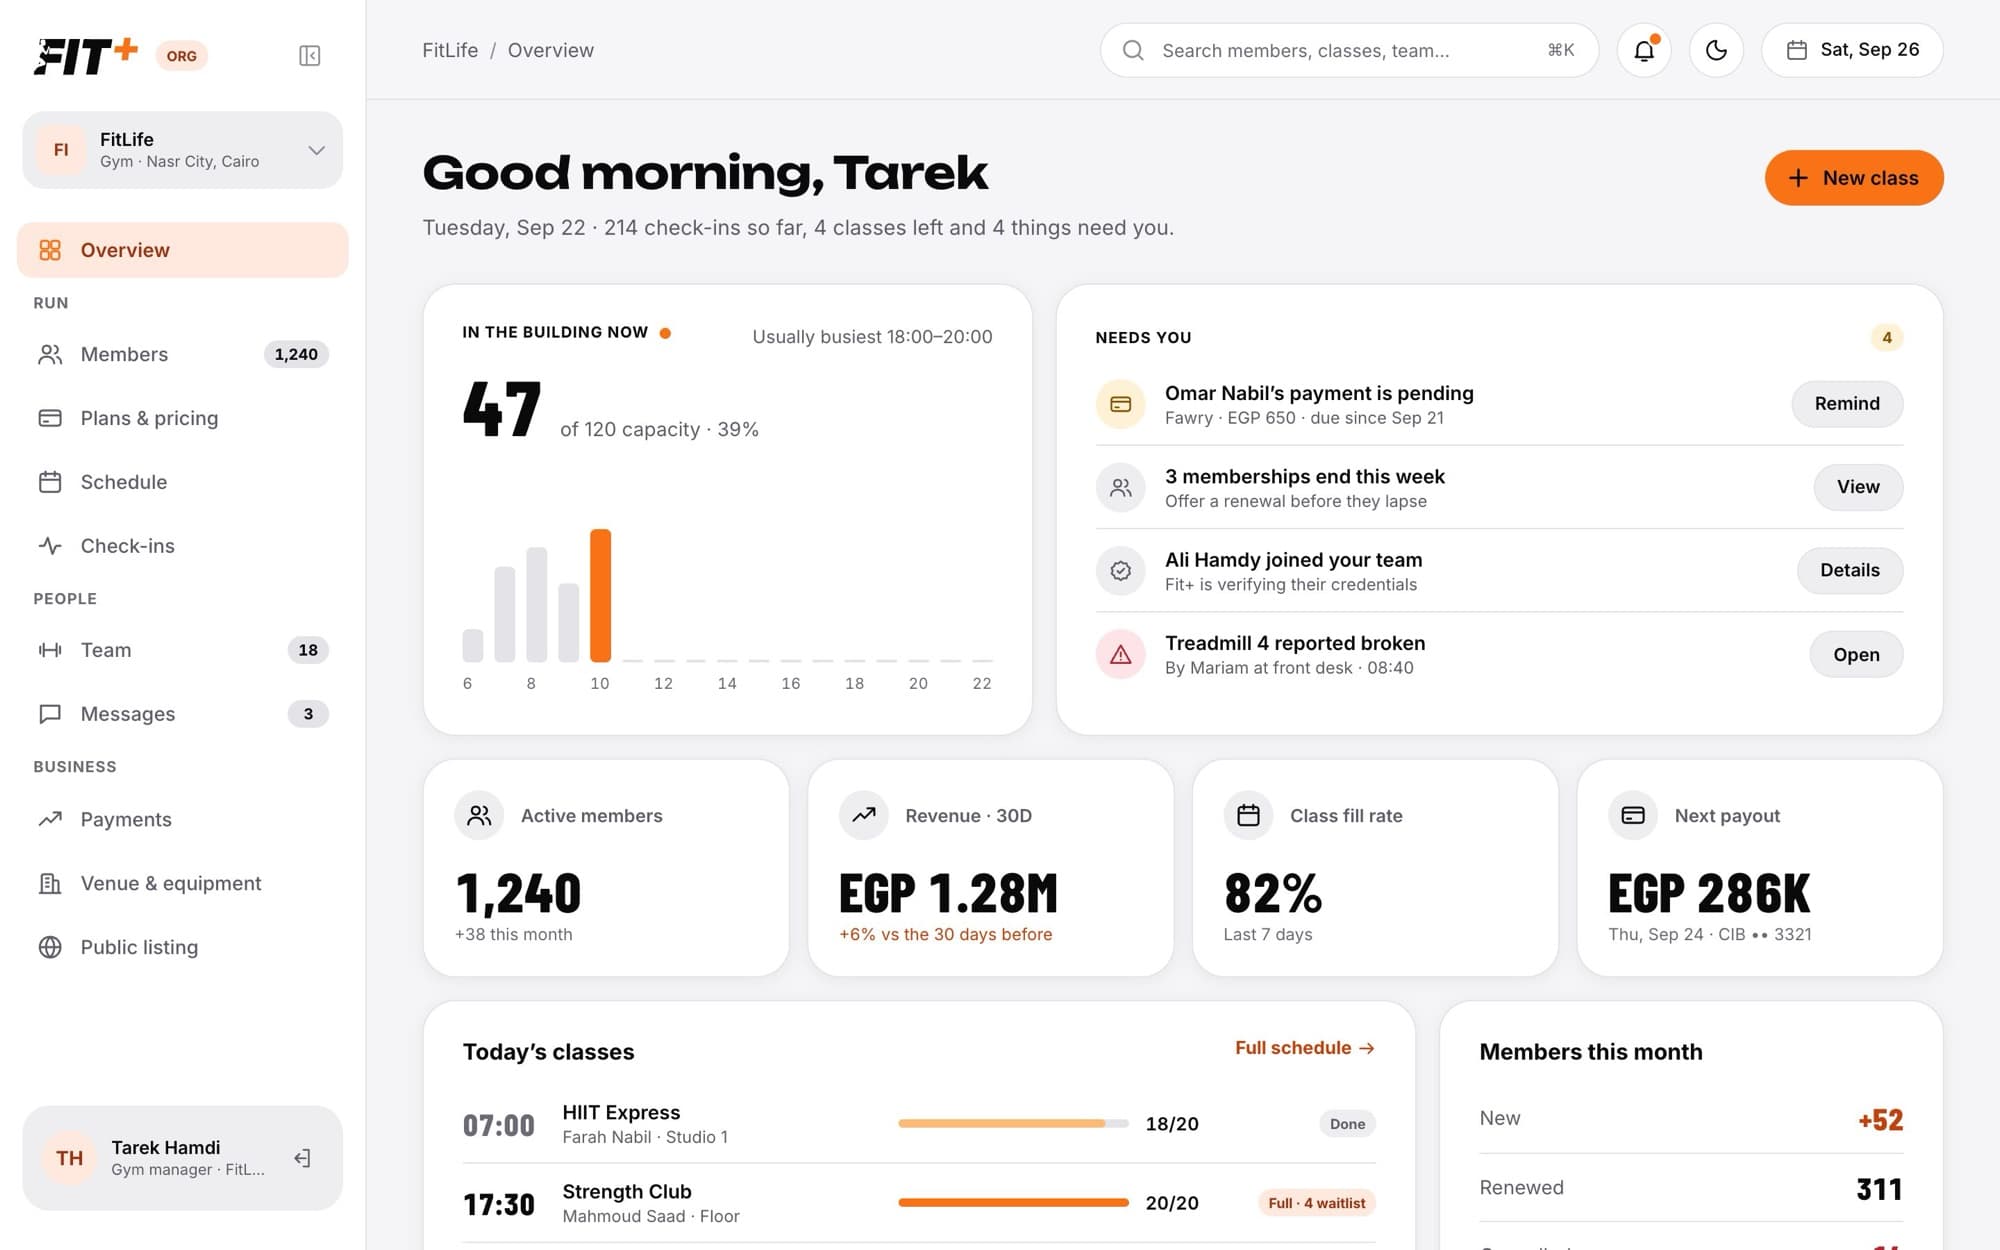This screenshot has width=2000, height=1250.
Task: Open the Team section
Action: point(183,650)
